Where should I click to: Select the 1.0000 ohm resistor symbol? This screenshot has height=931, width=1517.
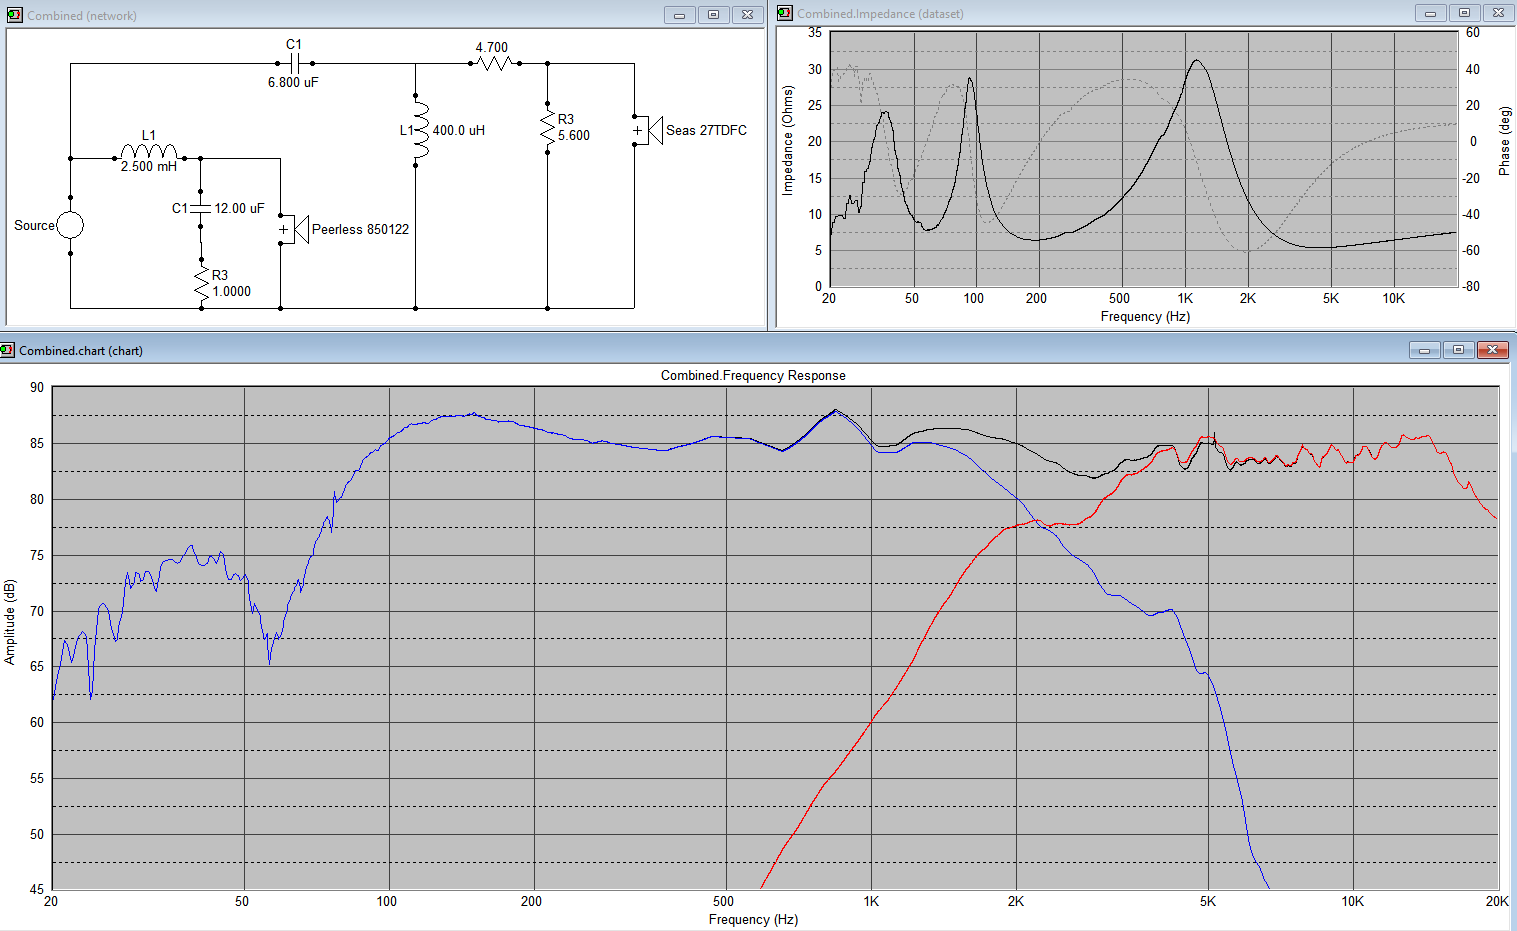pyautogui.click(x=202, y=283)
